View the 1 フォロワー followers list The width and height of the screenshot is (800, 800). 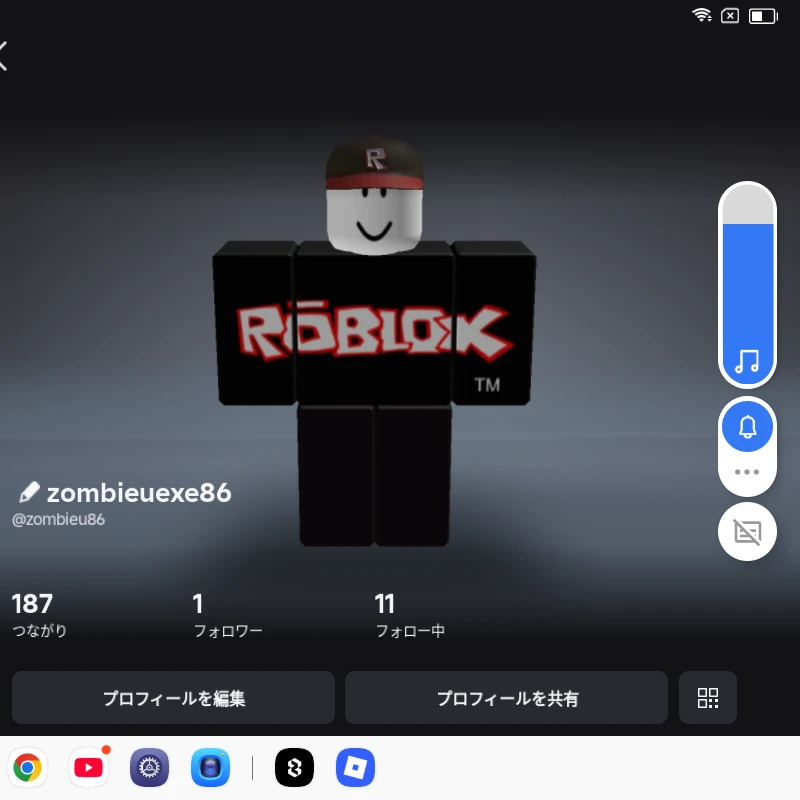(x=228, y=615)
